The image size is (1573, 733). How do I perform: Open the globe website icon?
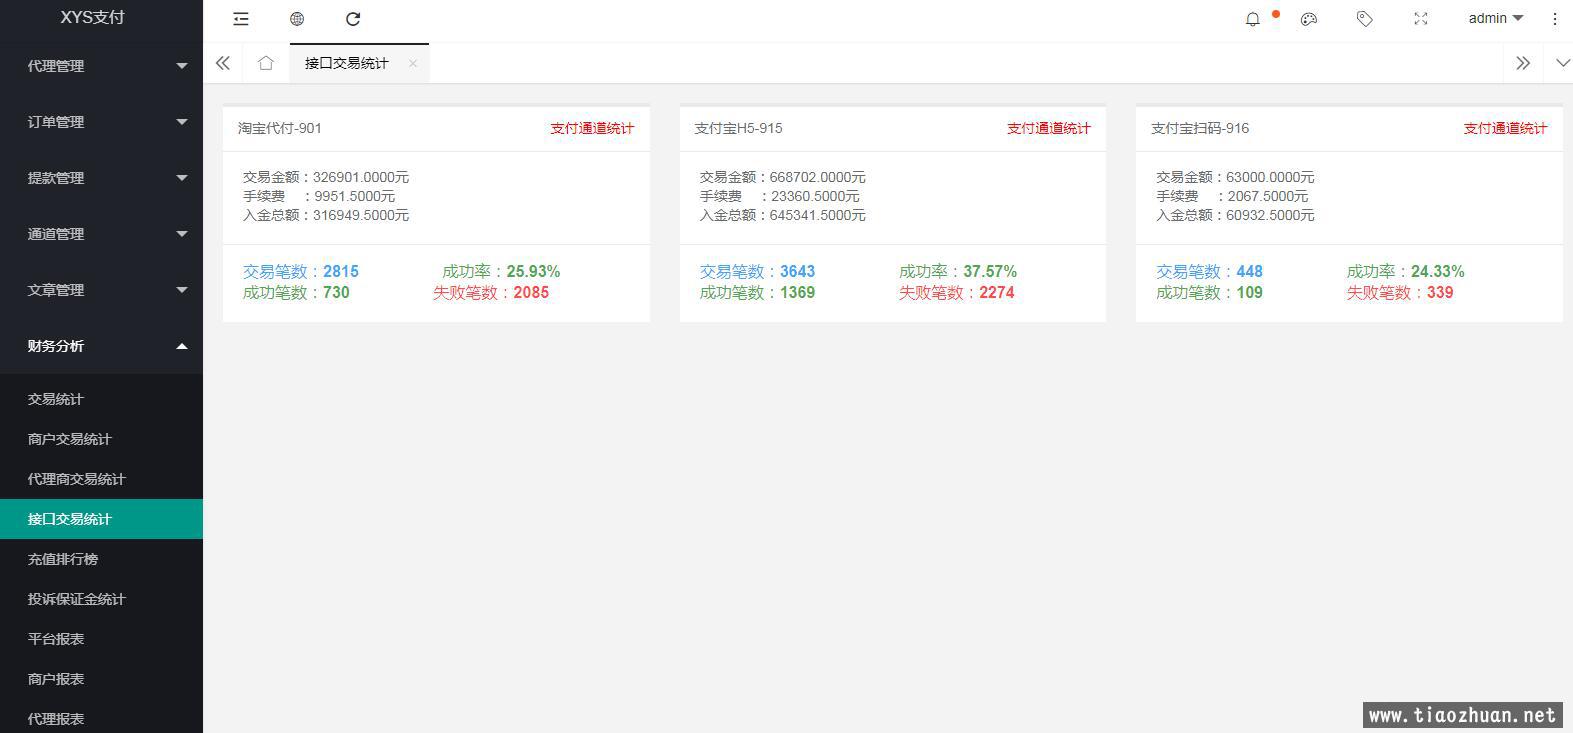point(297,19)
